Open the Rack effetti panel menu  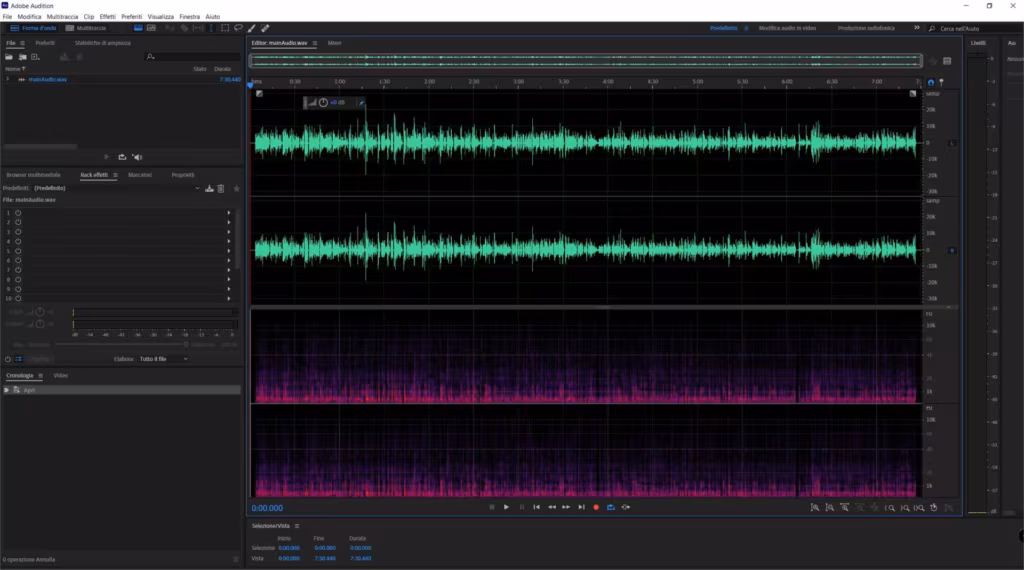[115, 175]
